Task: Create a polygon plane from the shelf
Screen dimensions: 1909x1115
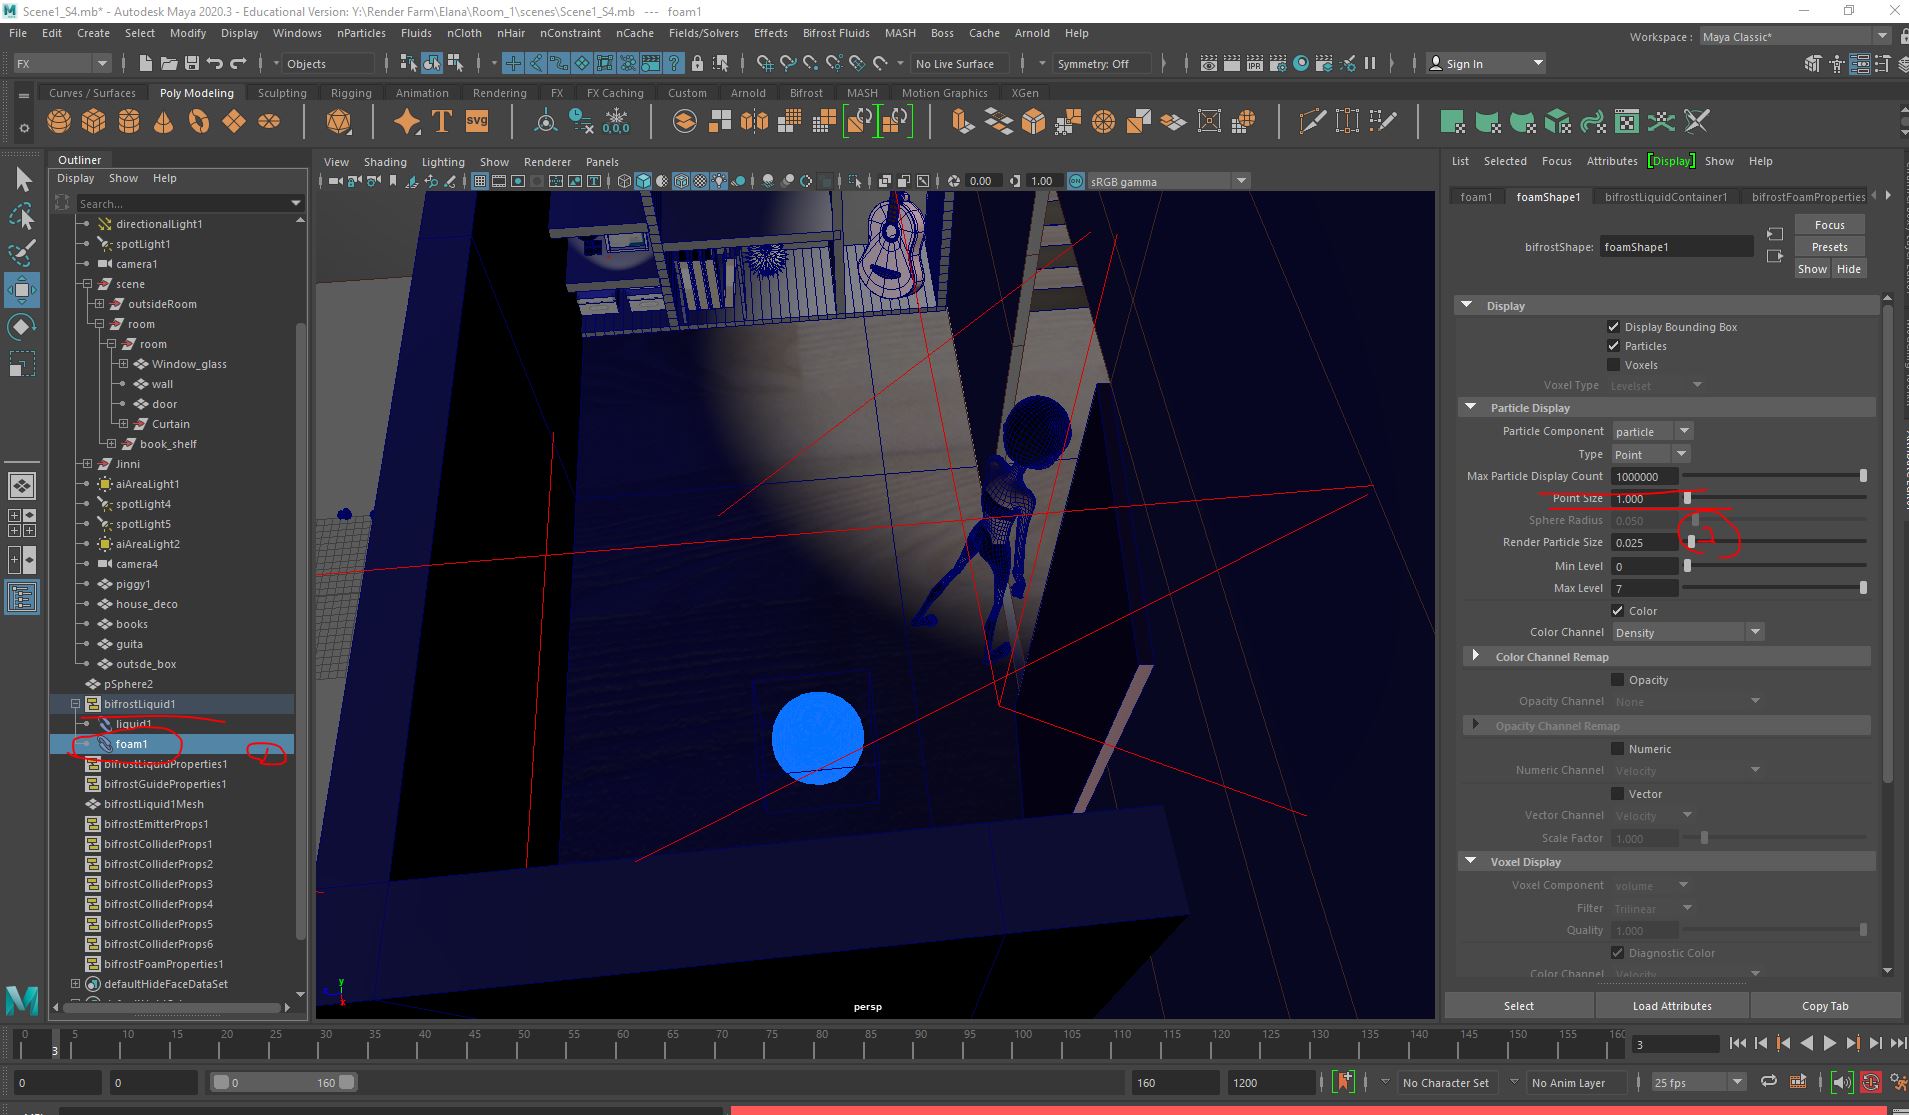Action: point(234,122)
